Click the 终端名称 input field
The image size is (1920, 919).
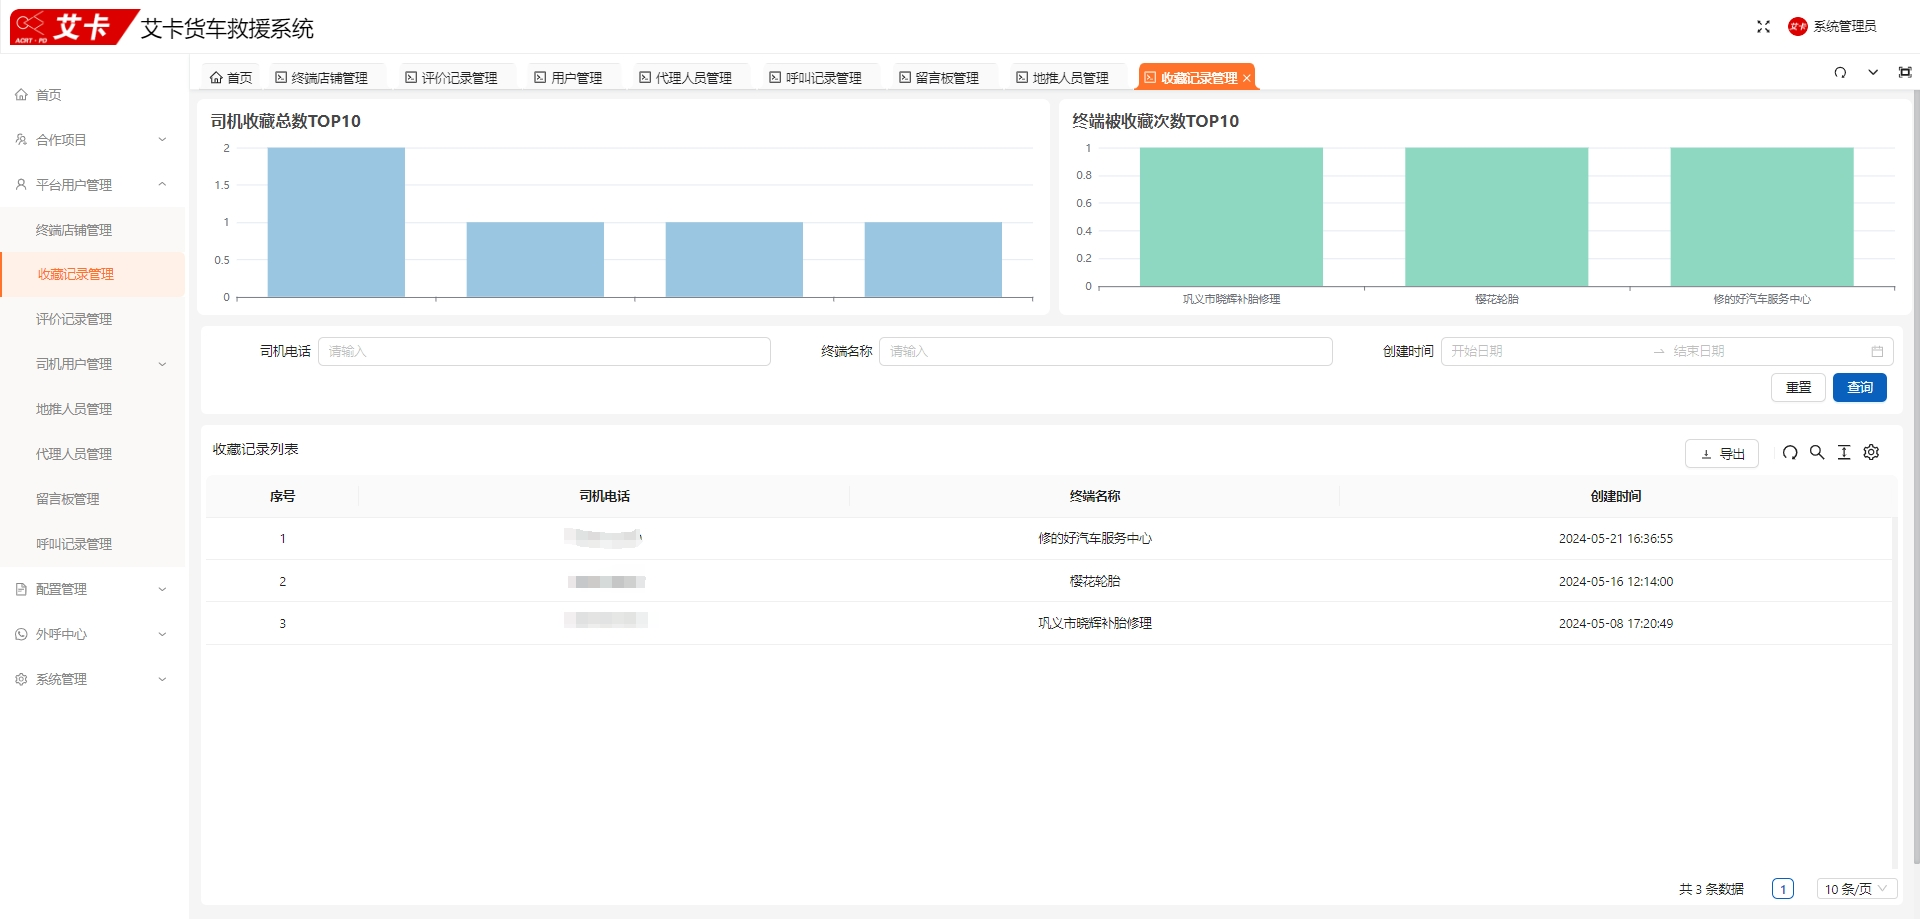[1105, 351]
